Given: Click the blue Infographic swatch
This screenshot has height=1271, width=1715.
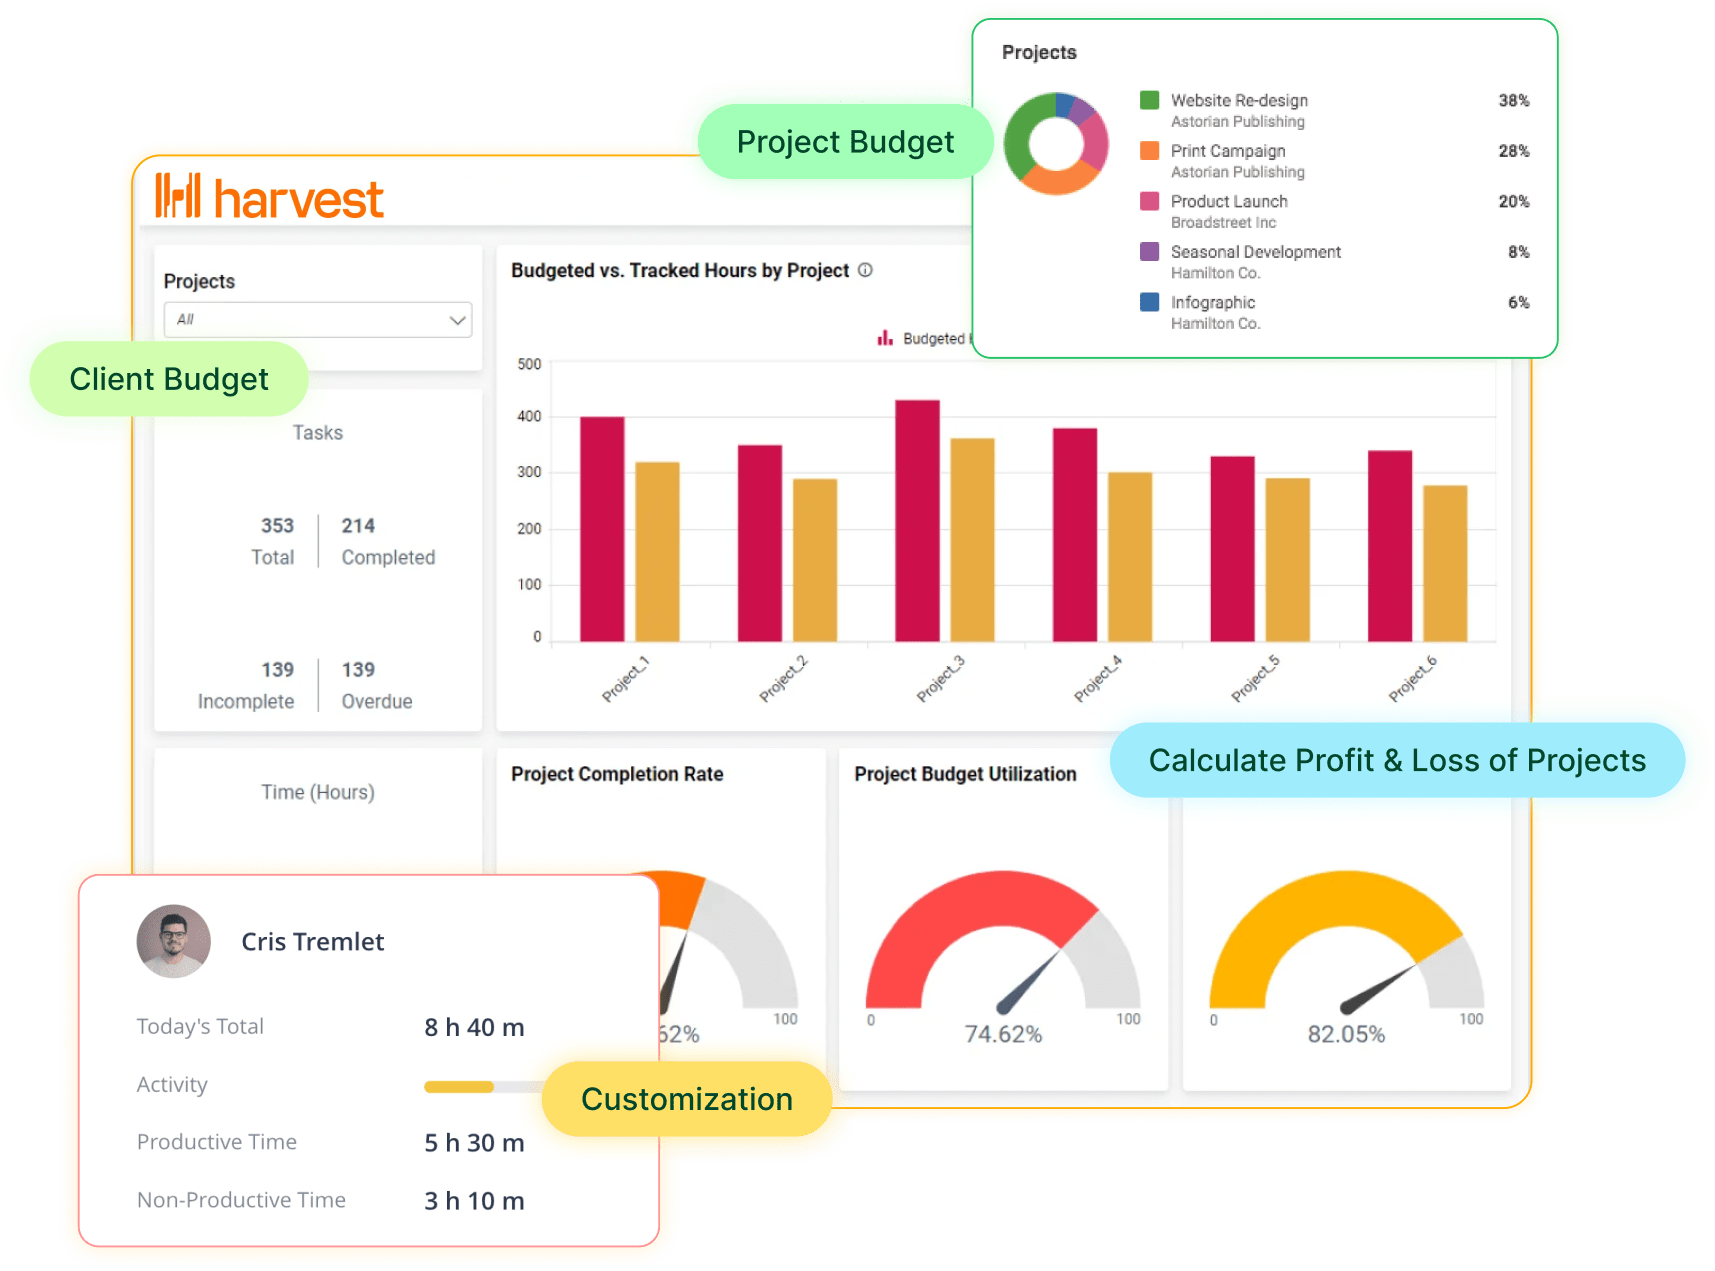Looking at the screenshot, I should coord(1150,302).
